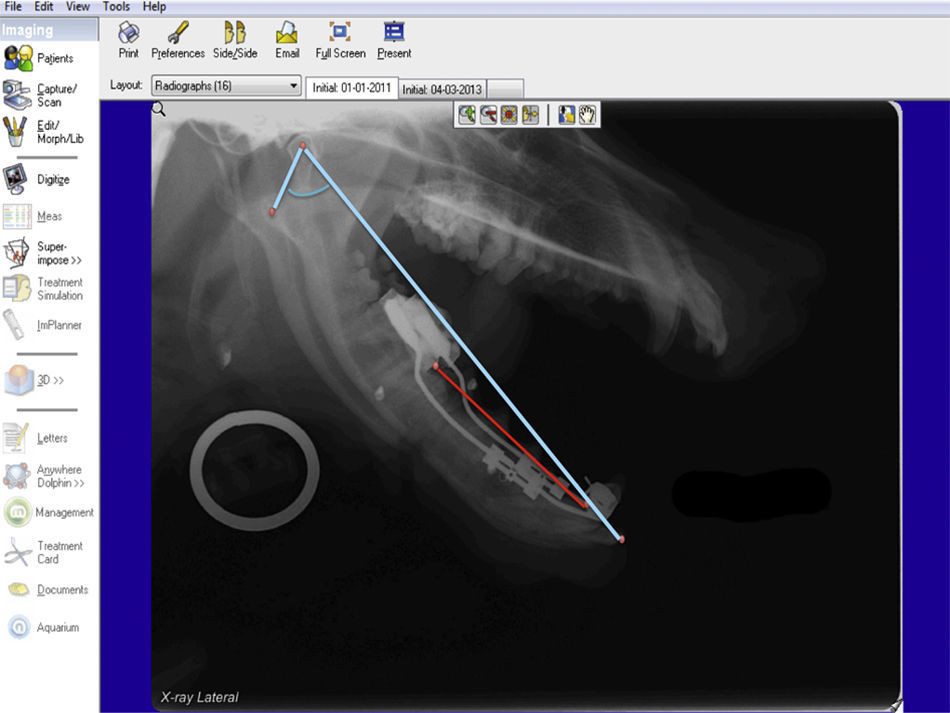Open the Layout dropdown showing Radiographs (16)
The width and height of the screenshot is (950, 713).
tap(226, 86)
